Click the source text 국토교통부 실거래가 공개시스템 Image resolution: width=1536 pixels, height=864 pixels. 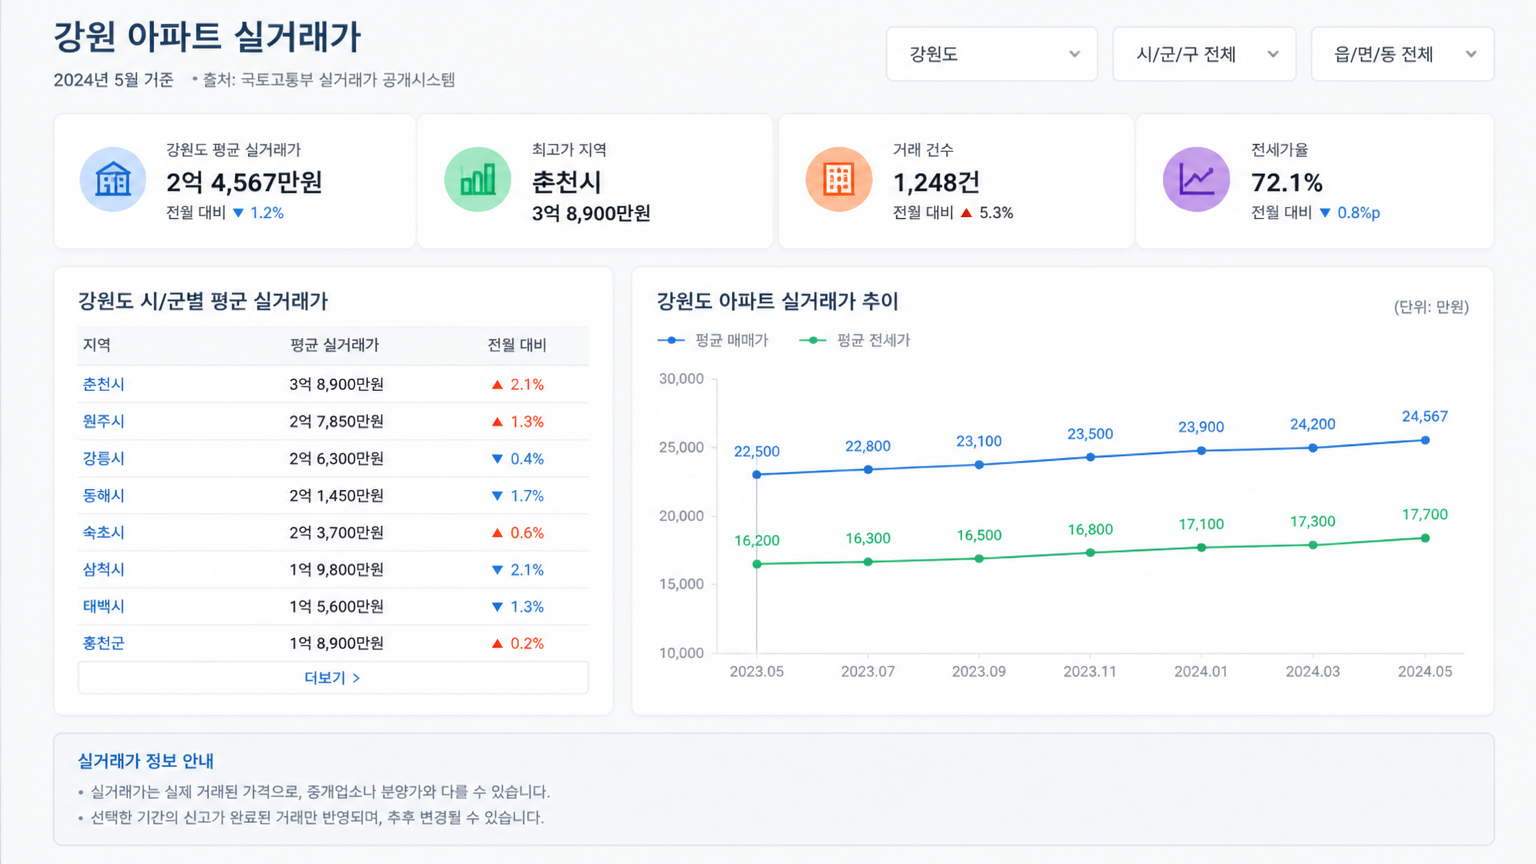[348, 79]
